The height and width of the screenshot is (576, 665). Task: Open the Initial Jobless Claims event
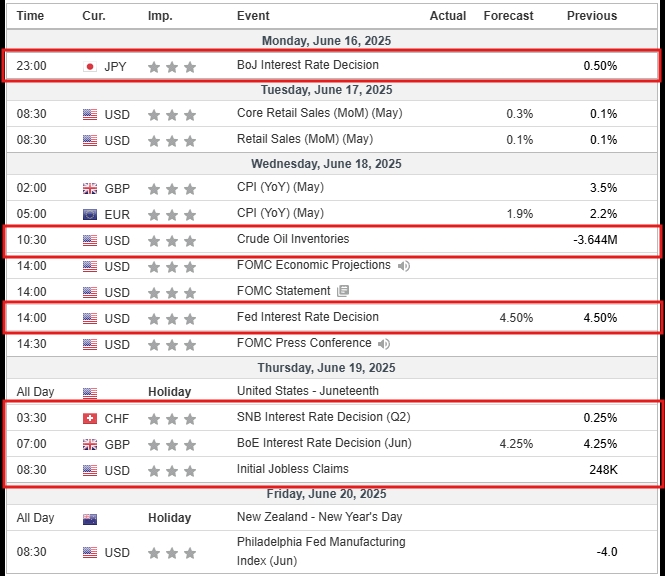point(292,469)
